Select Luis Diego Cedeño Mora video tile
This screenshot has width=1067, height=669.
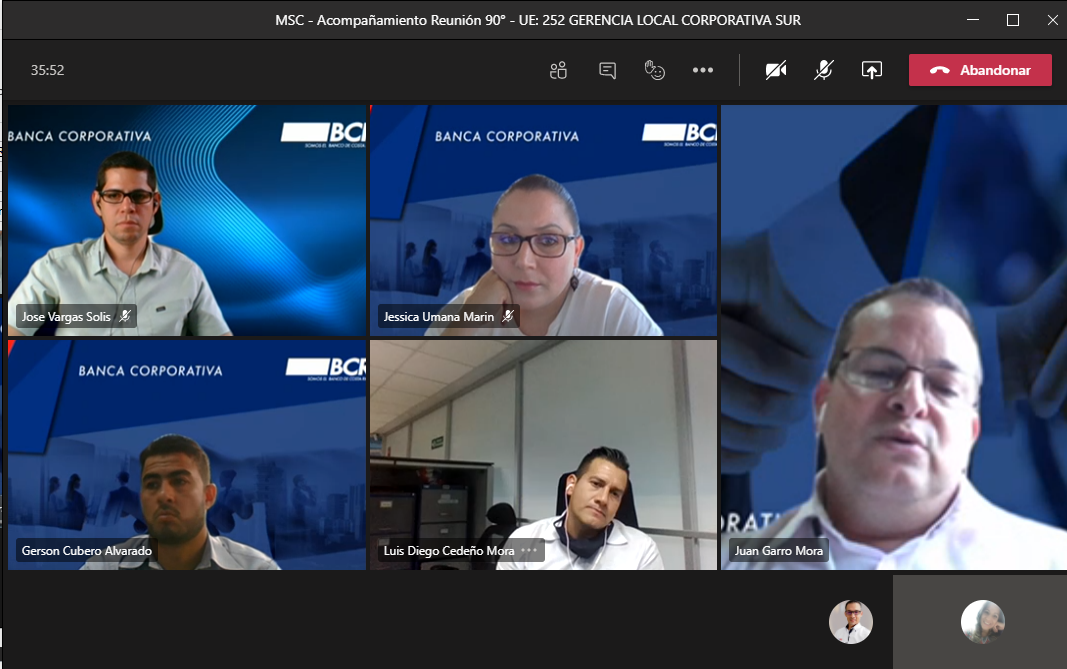point(543,455)
